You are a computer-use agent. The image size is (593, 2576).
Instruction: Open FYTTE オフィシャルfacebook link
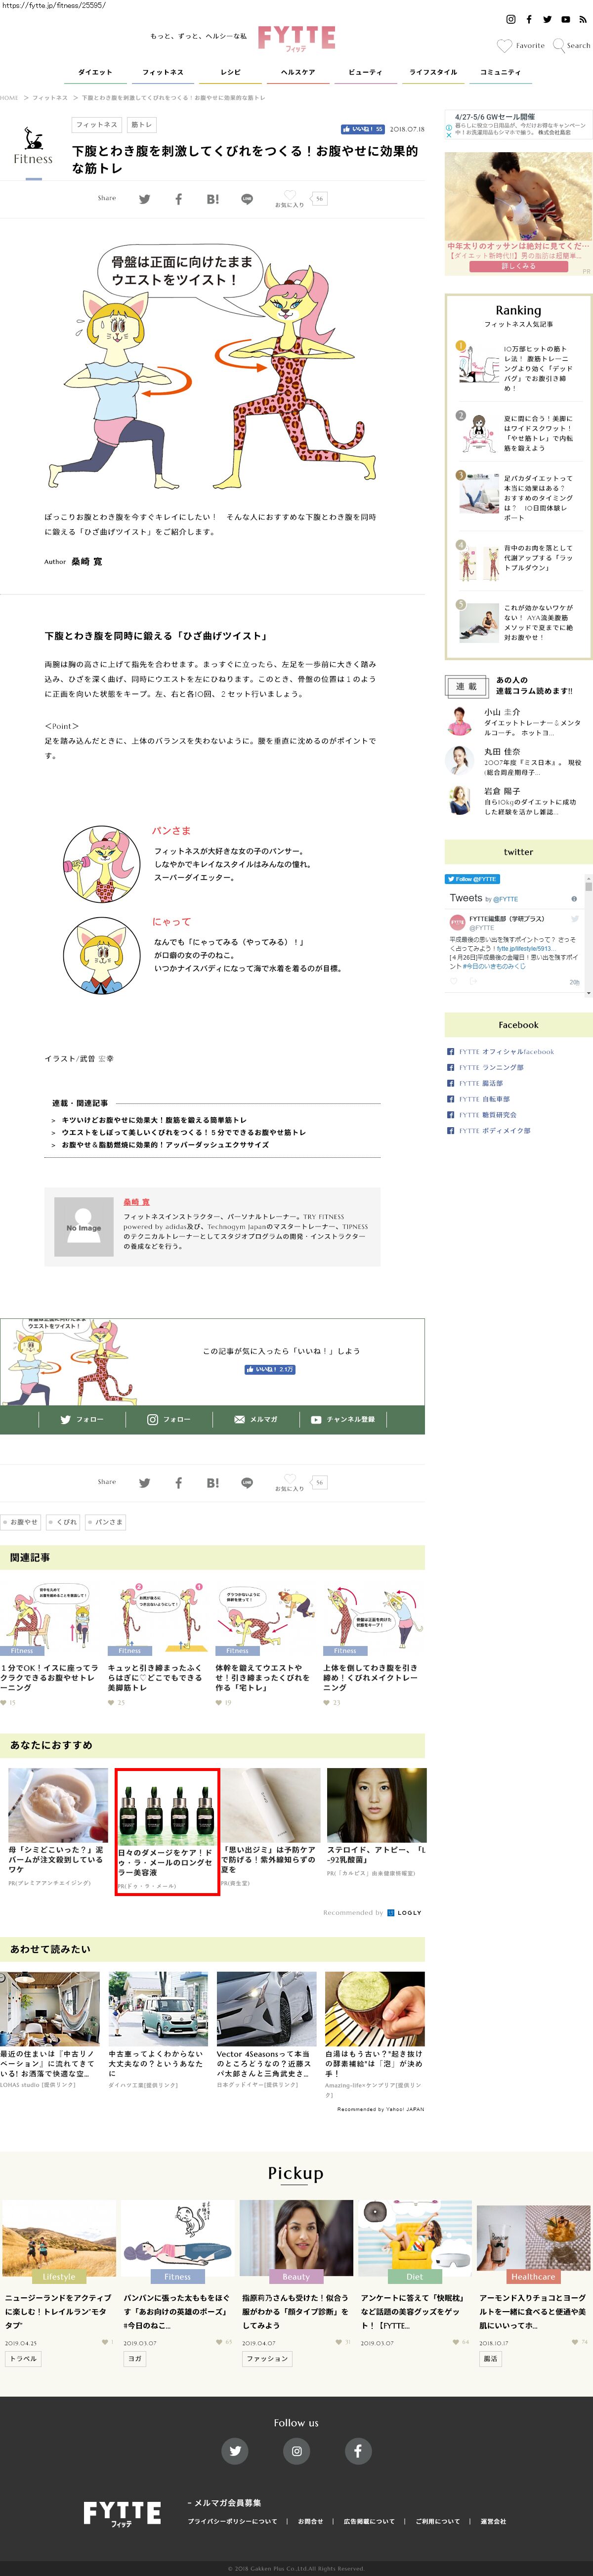pyautogui.click(x=506, y=1052)
